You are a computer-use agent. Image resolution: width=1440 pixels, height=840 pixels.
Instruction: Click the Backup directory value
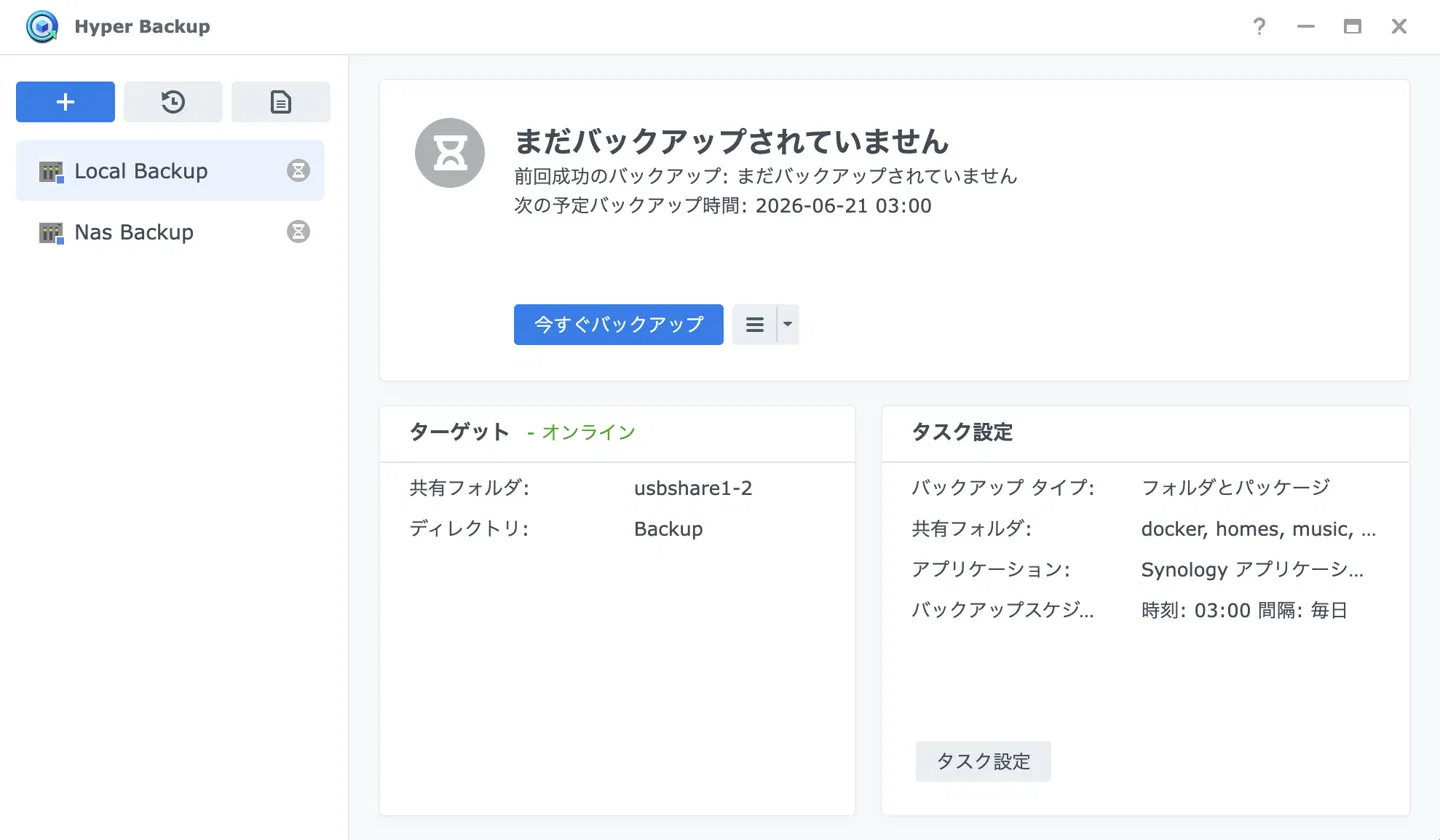pos(668,529)
